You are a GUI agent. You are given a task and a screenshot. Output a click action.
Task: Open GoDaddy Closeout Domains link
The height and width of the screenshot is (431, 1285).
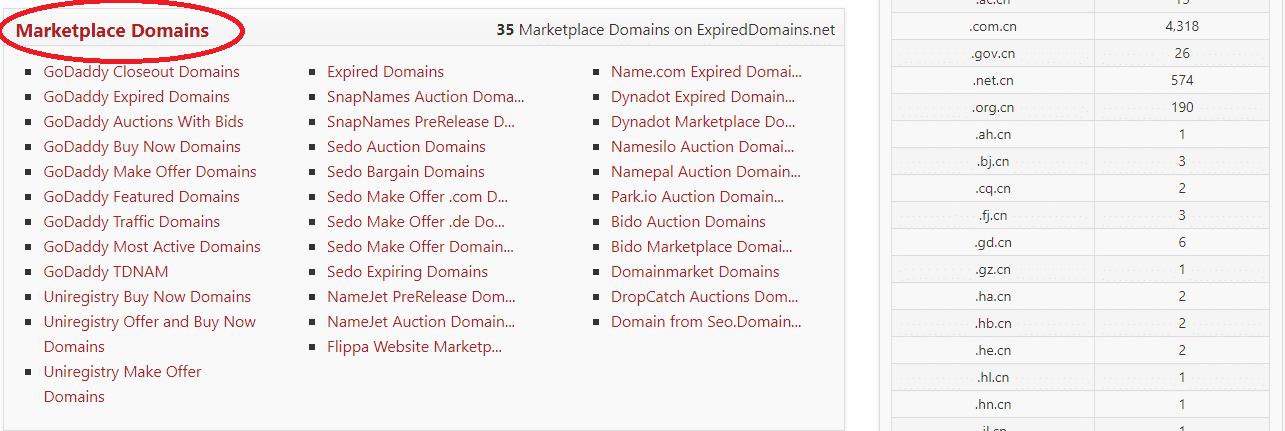pos(141,72)
